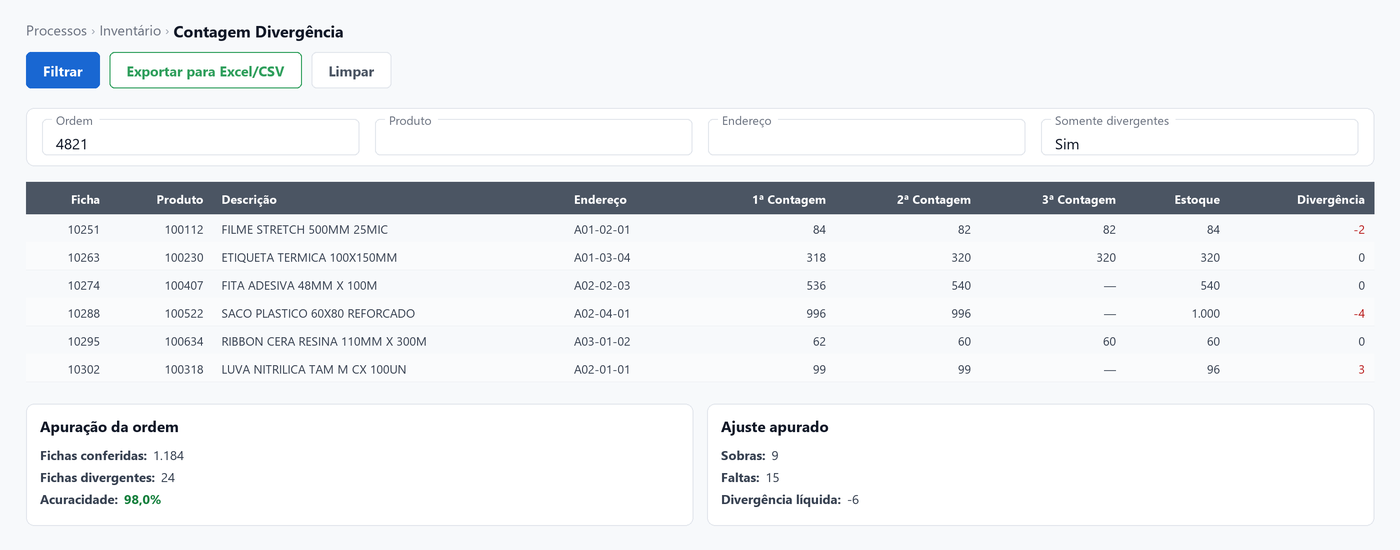
Task: Click the Acuracidade 98,0% value
Action: [142, 499]
